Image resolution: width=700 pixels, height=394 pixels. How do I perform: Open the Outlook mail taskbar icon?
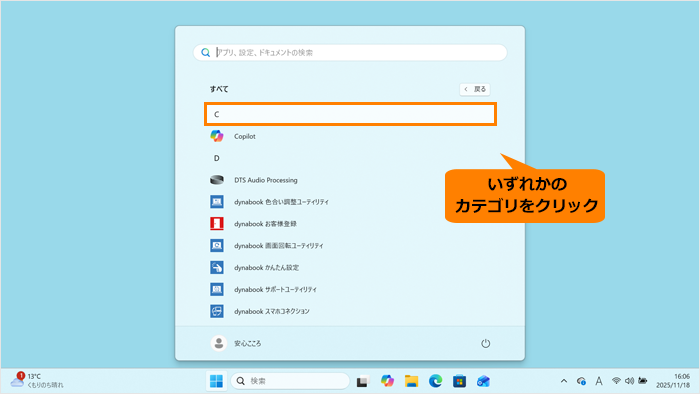pyautogui.click(x=483, y=381)
